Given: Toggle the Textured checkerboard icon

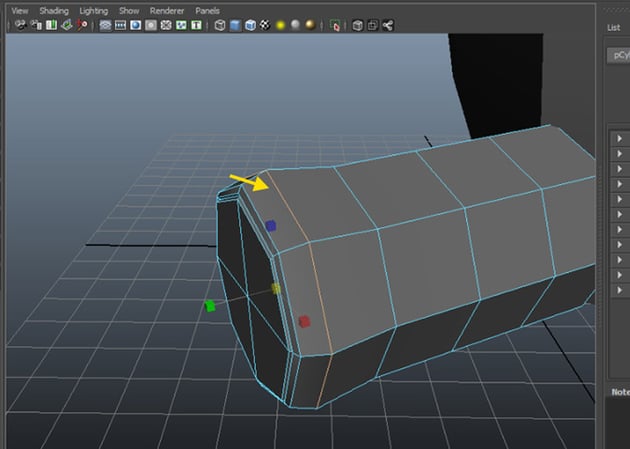Looking at the screenshot, I should (265, 25).
